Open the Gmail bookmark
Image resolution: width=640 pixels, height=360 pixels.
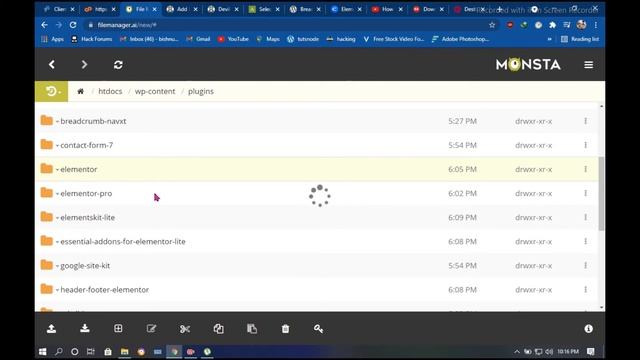pos(198,39)
